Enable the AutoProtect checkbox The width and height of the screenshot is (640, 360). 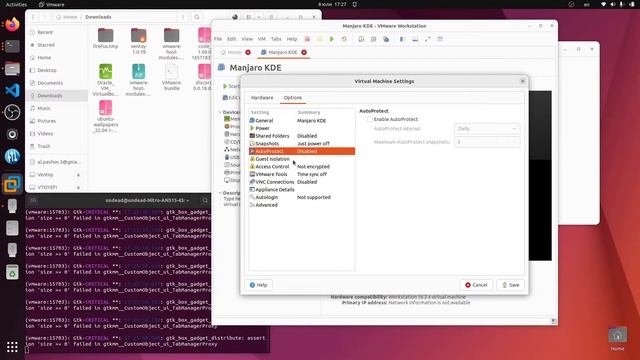(370, 119)
